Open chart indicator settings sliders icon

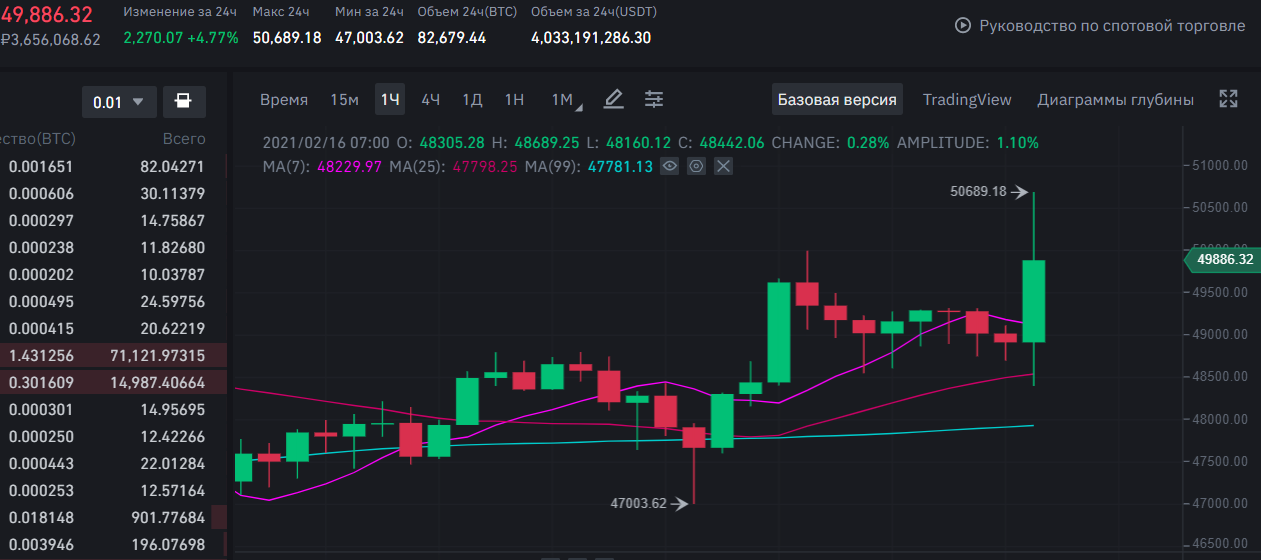click(x=654, y=99)
